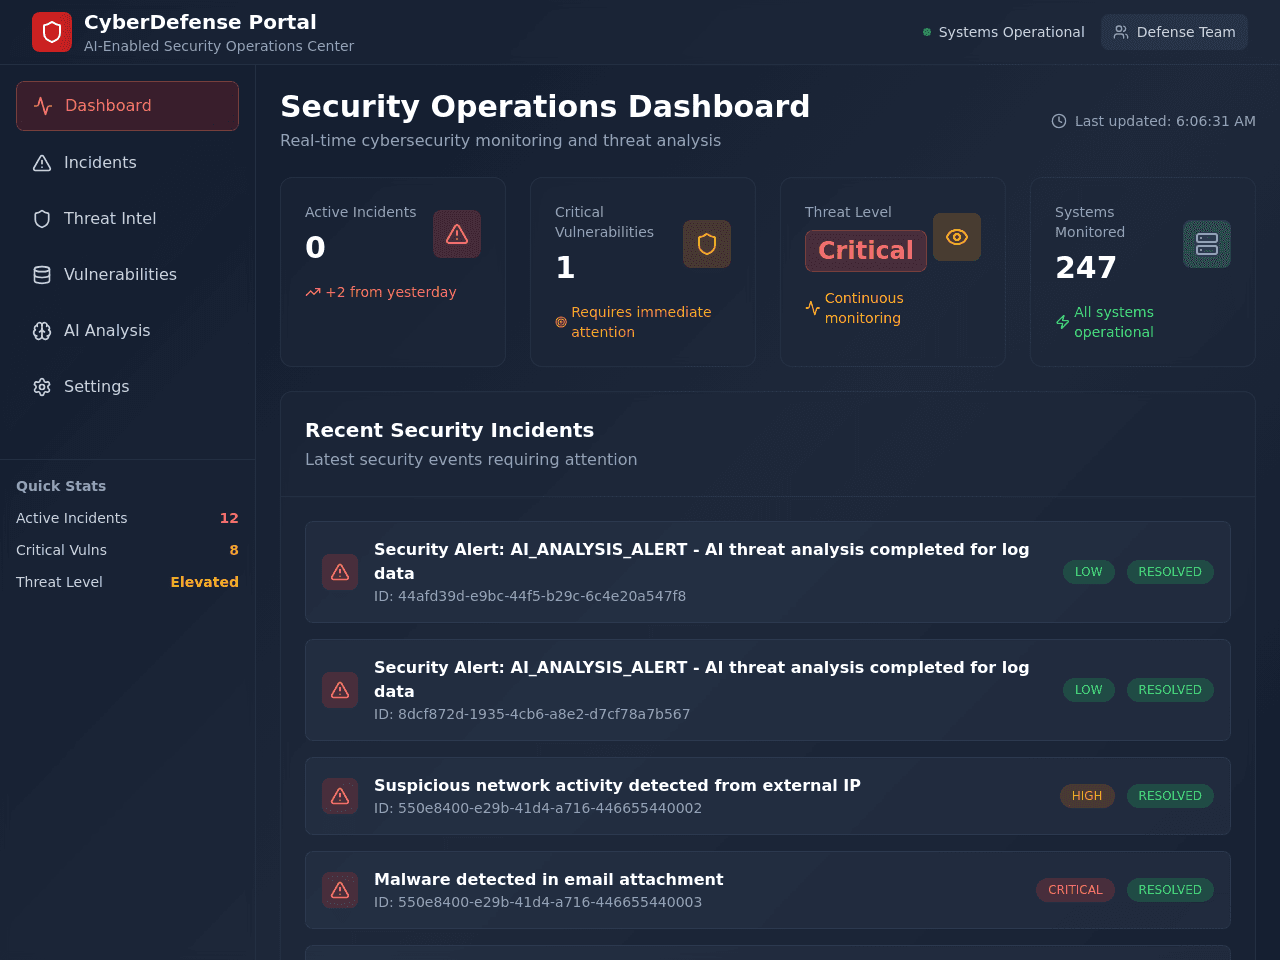
Task: Click RESOLVED badge on incident 8dcf872d
Action: [x=1170, y=690]
